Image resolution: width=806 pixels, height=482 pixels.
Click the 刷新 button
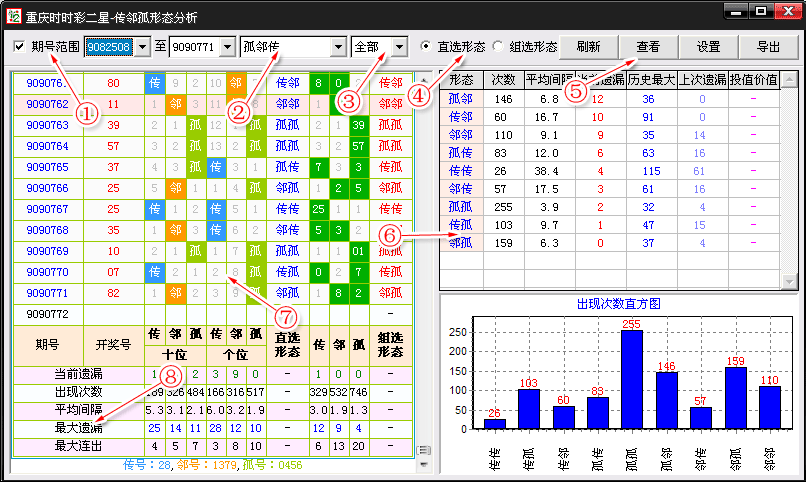coord(588,47)
